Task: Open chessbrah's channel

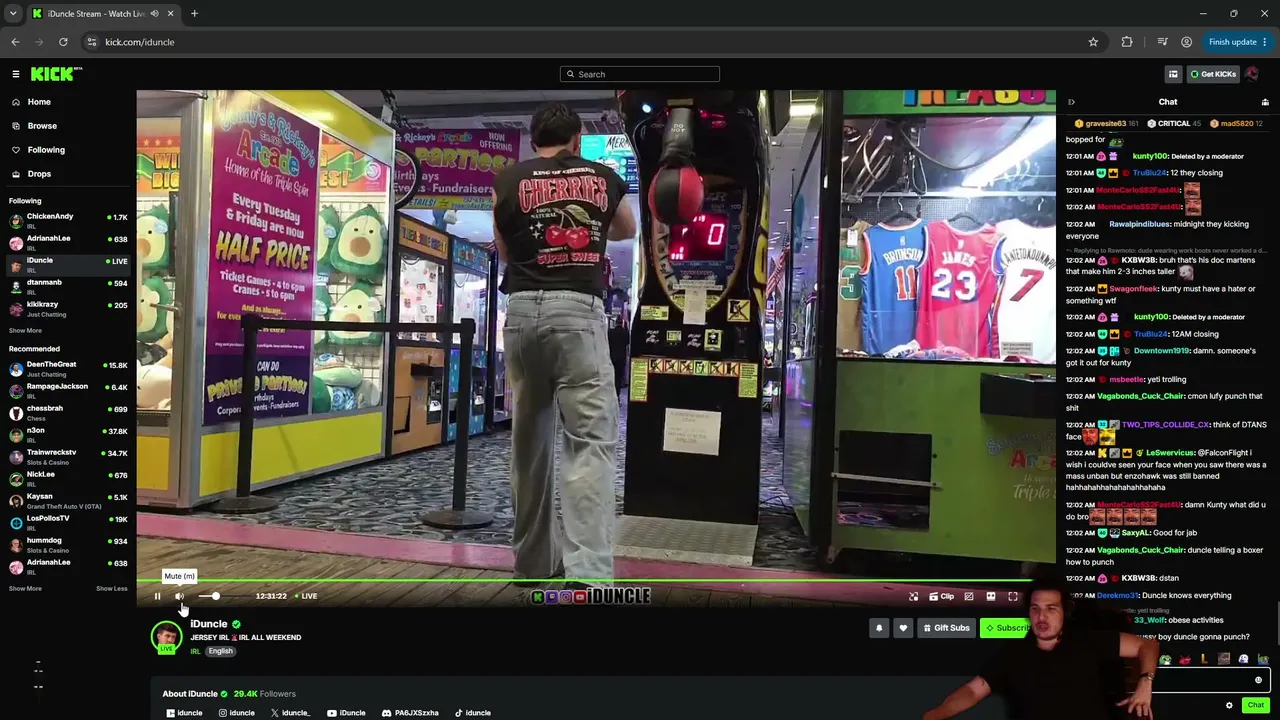Action: pyautogui.click(x=68, y=412)
